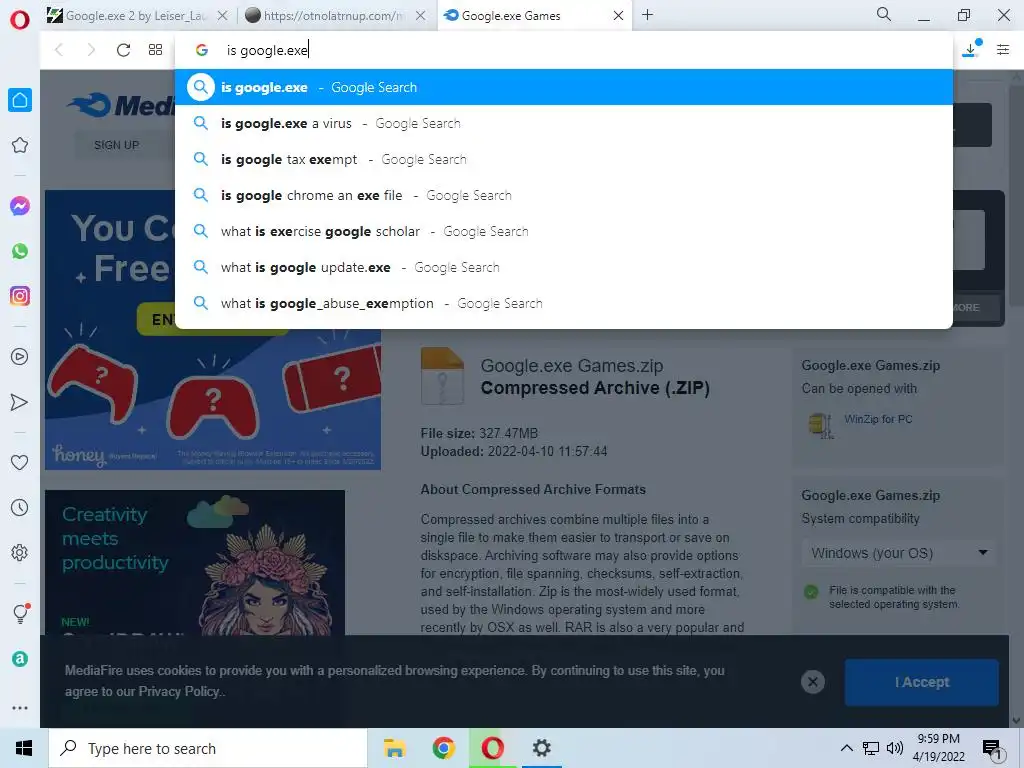
Task: Select 'is google tax exempt' suggestion
Action: pyautogui.click(x=564, y=159)
